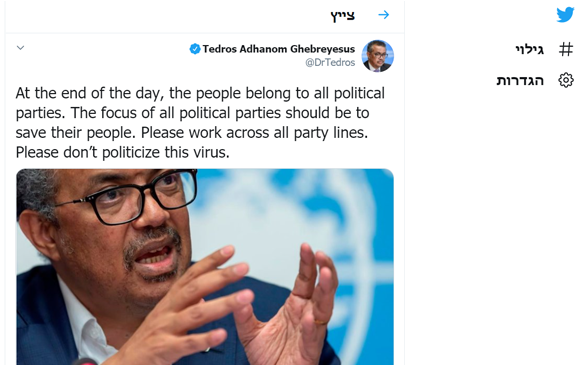
Task: Click the settings gear icon
Action: [x=566, y=80]
